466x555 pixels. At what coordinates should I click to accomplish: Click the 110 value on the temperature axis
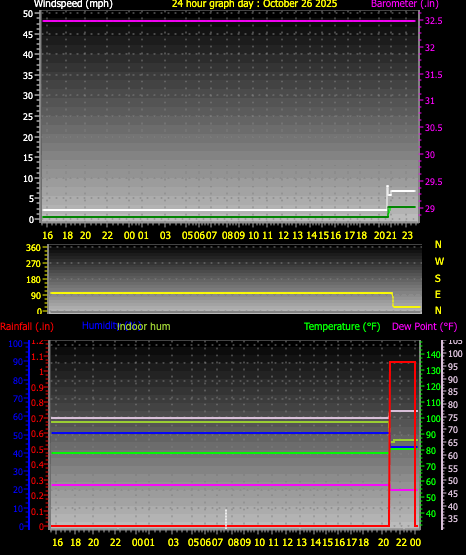(433, 403)
